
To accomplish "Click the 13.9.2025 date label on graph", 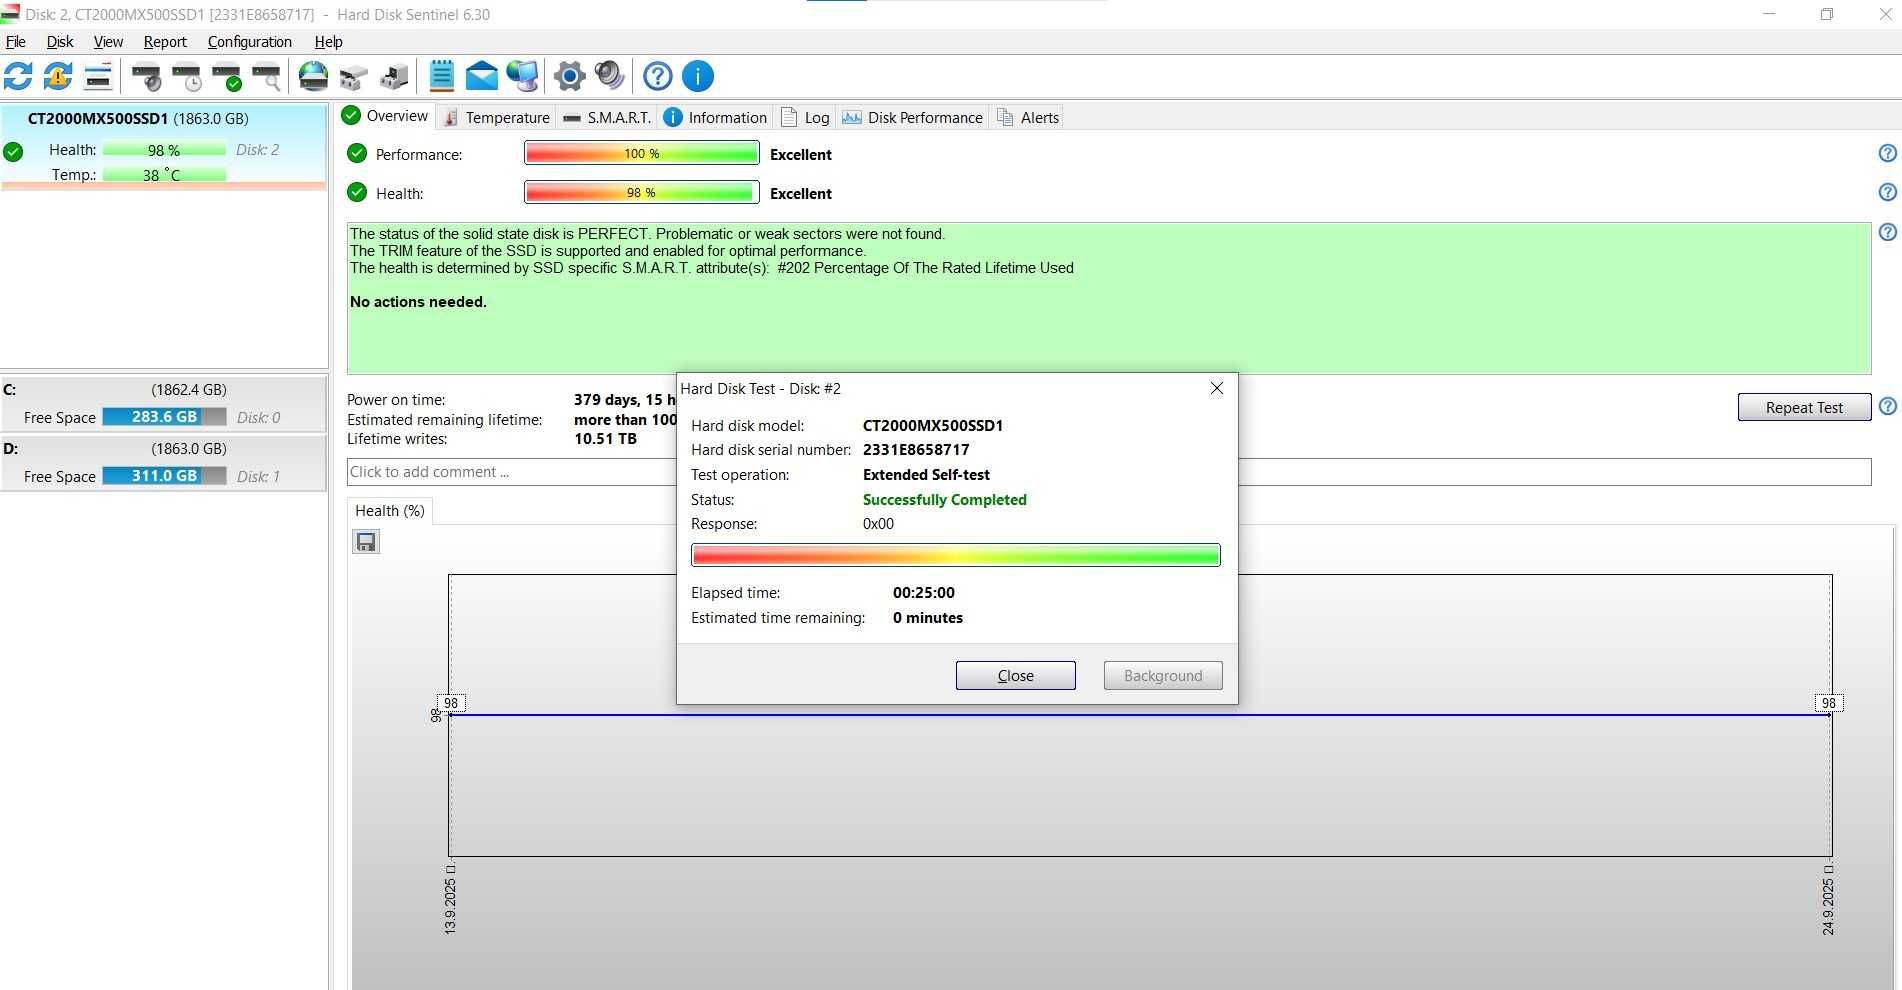I will [x=450, y=900].
